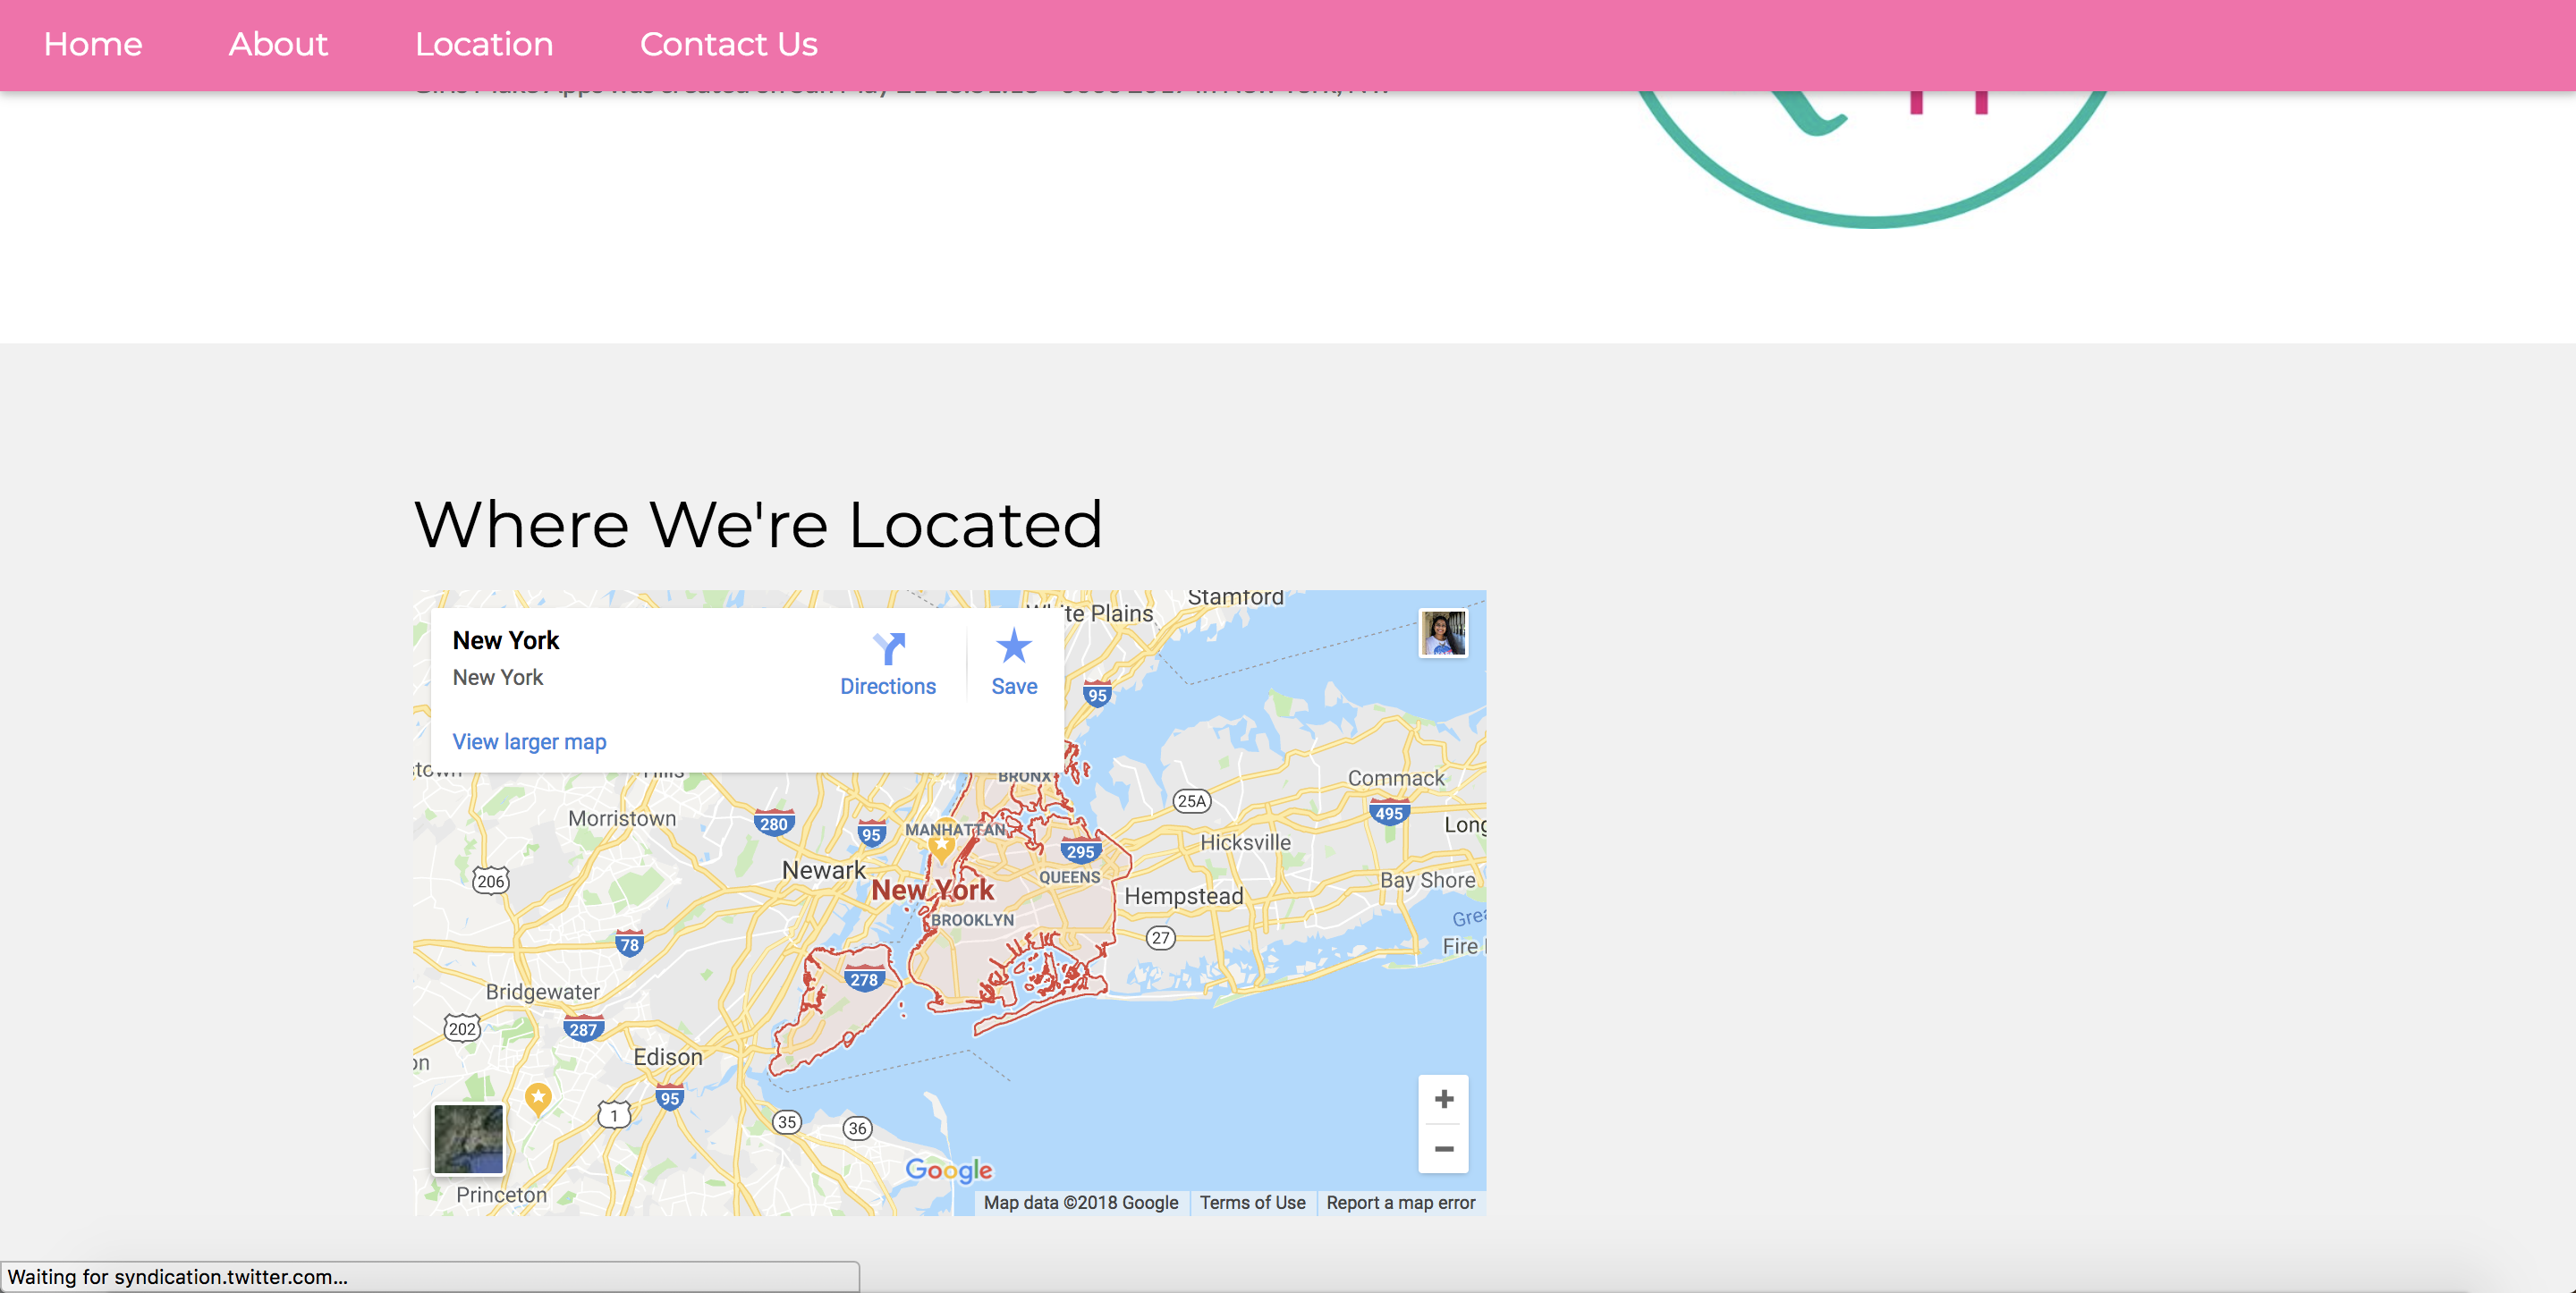Toggle satellite view thumbnail
2576x1293 pixels.
[x=468, y=1138]
